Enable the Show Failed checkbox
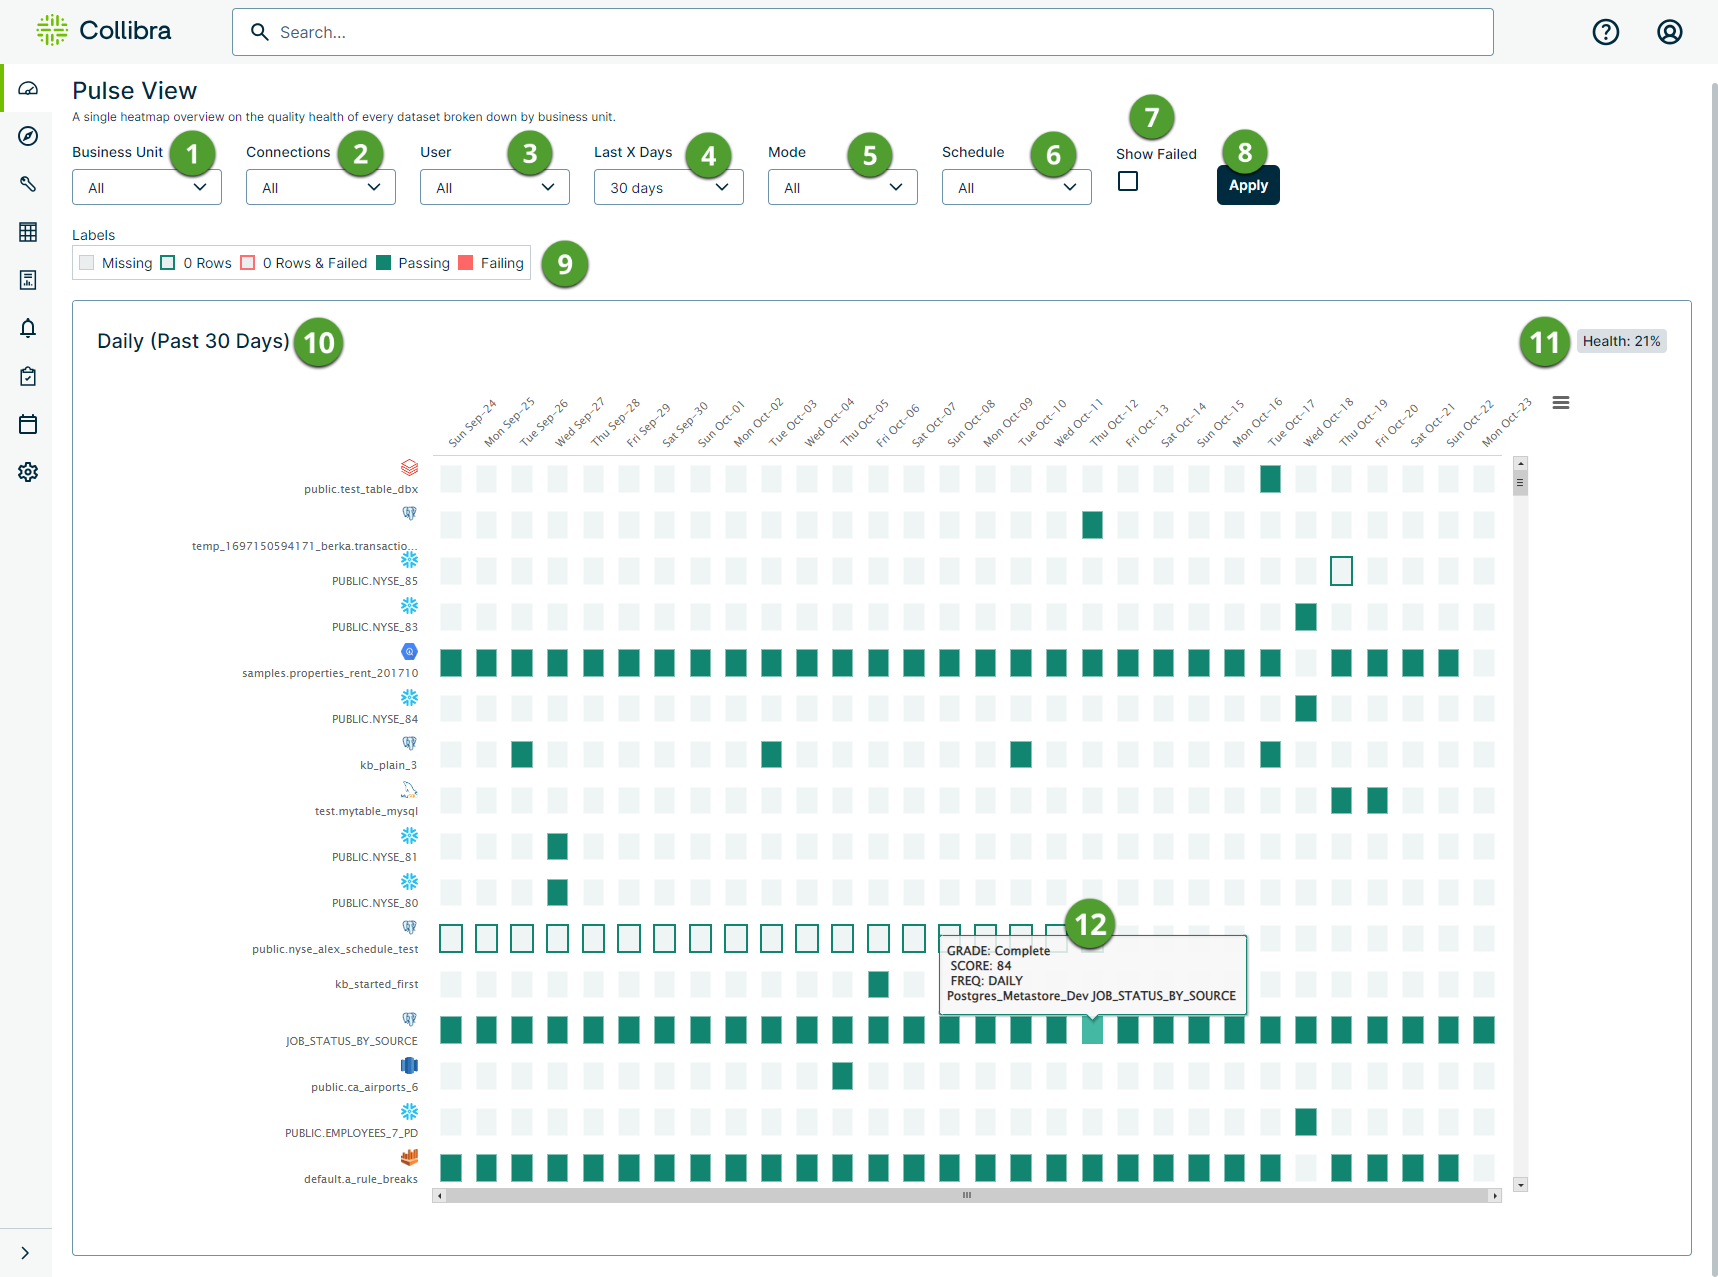1718x1277 pixels. click(1128, 181)
